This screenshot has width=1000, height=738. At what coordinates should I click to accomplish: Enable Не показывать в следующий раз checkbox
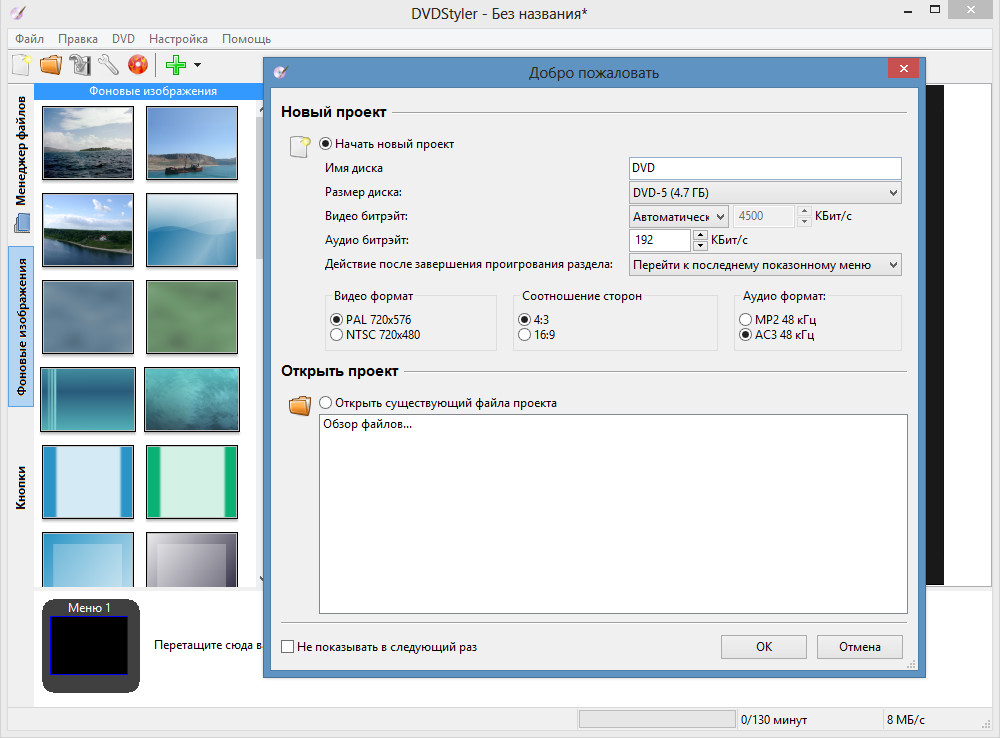(289, 647)
